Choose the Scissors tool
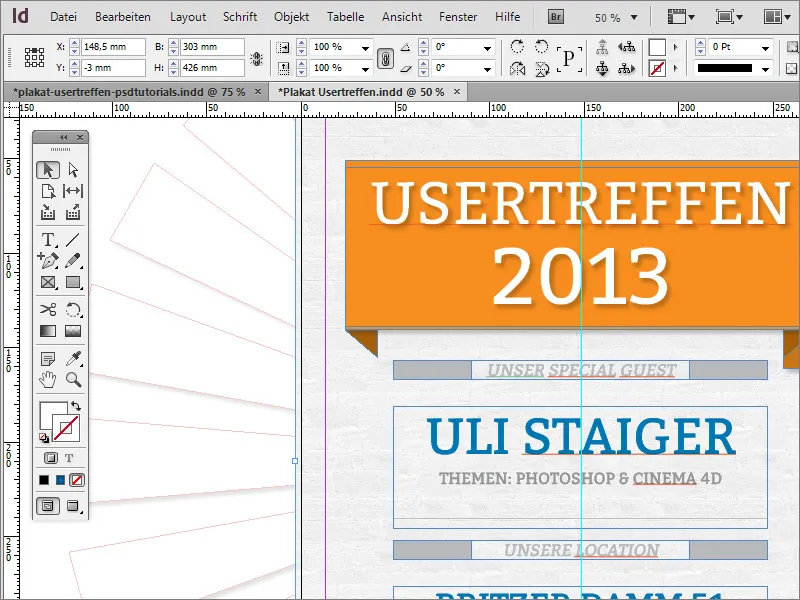Image resolution: width=800 pixels, height=600 pixels. 48,309
